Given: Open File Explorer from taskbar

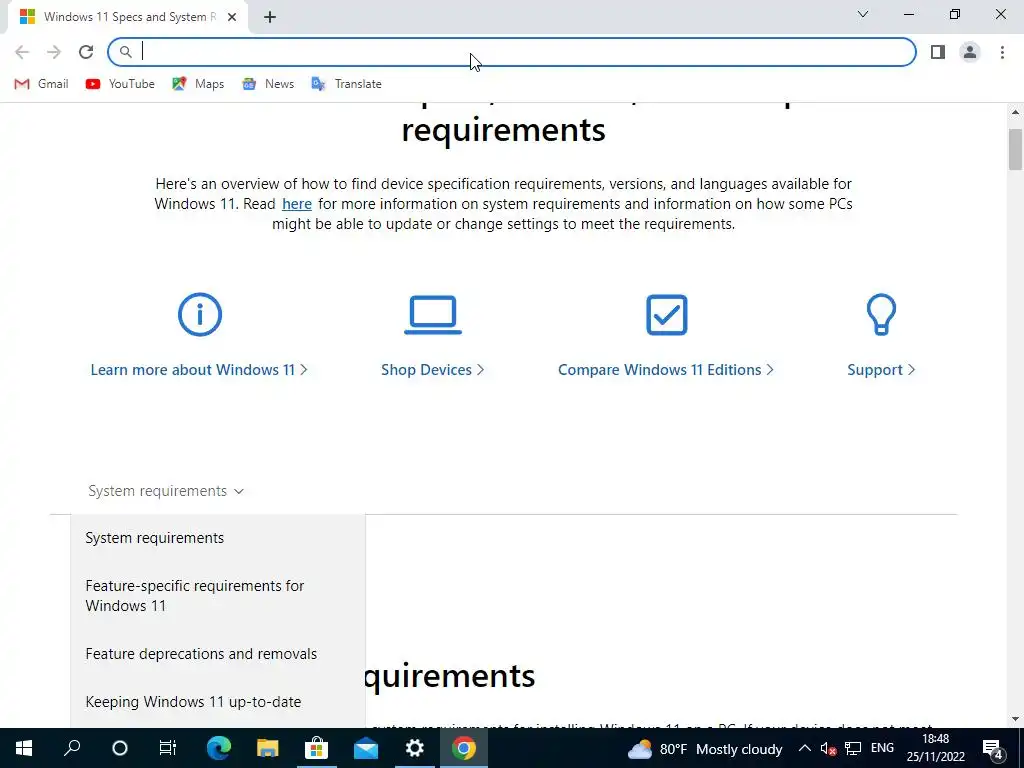Looking at the screenshot, I should (x=268, y=748).
